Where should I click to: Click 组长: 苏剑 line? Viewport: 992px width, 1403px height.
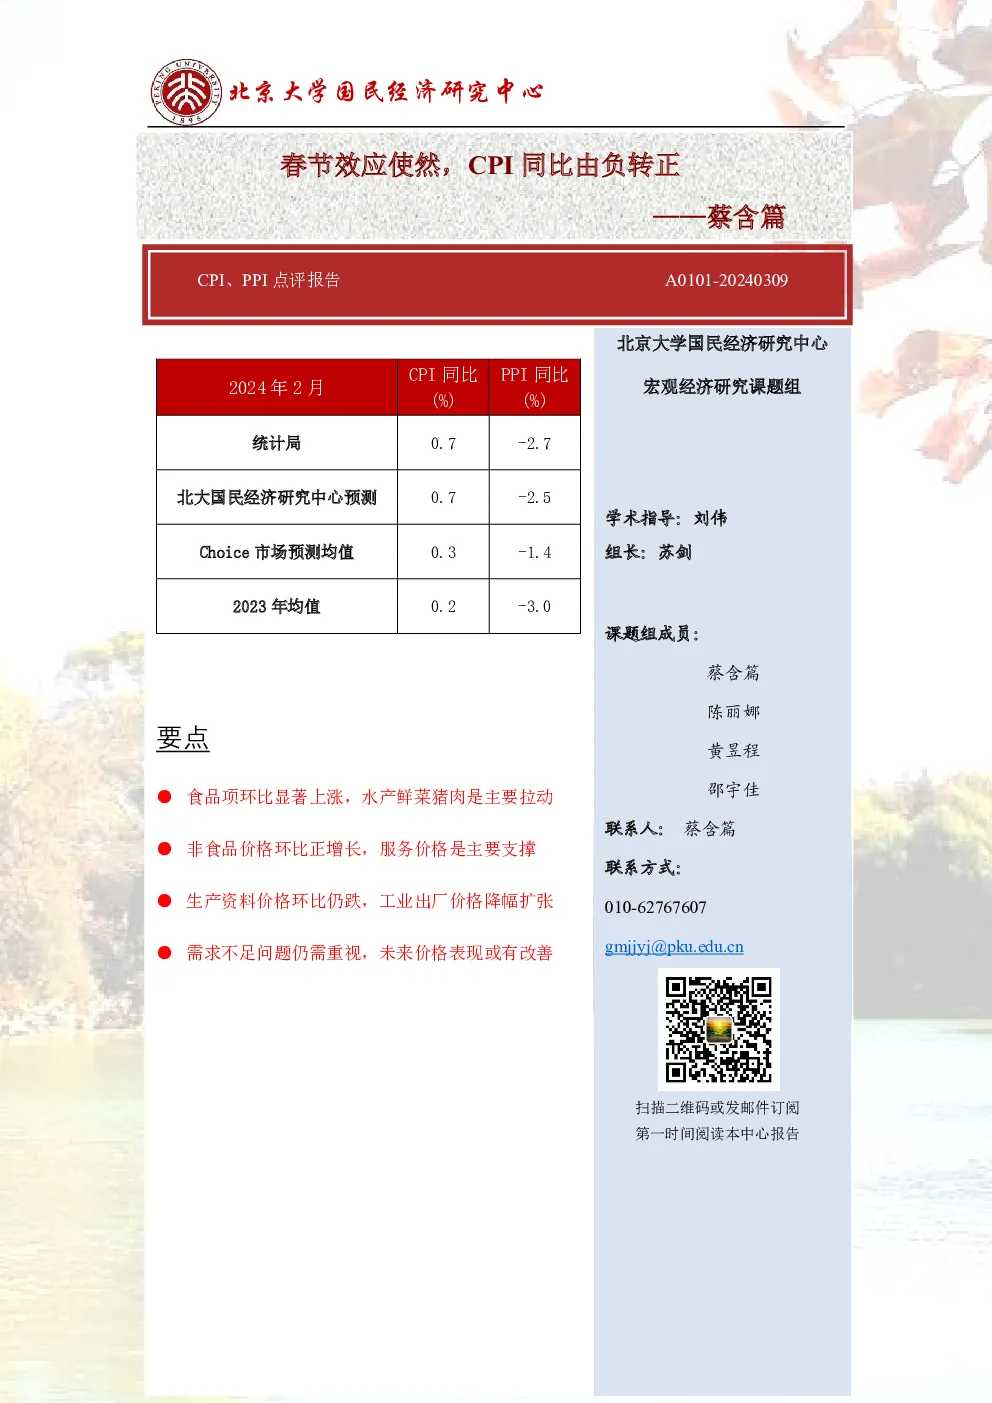pos(648,552)
